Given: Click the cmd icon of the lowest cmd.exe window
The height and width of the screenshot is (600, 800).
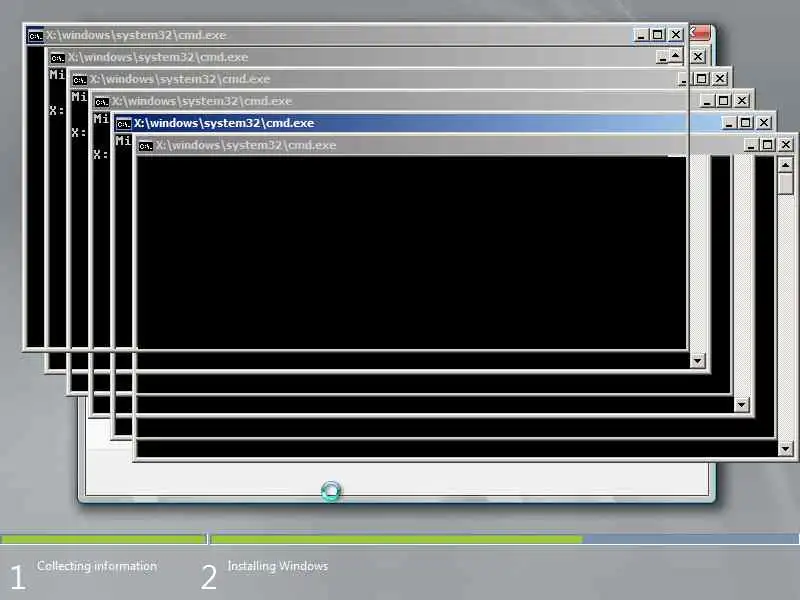Looking at the screenshot, I should click(x=145, y=146).
